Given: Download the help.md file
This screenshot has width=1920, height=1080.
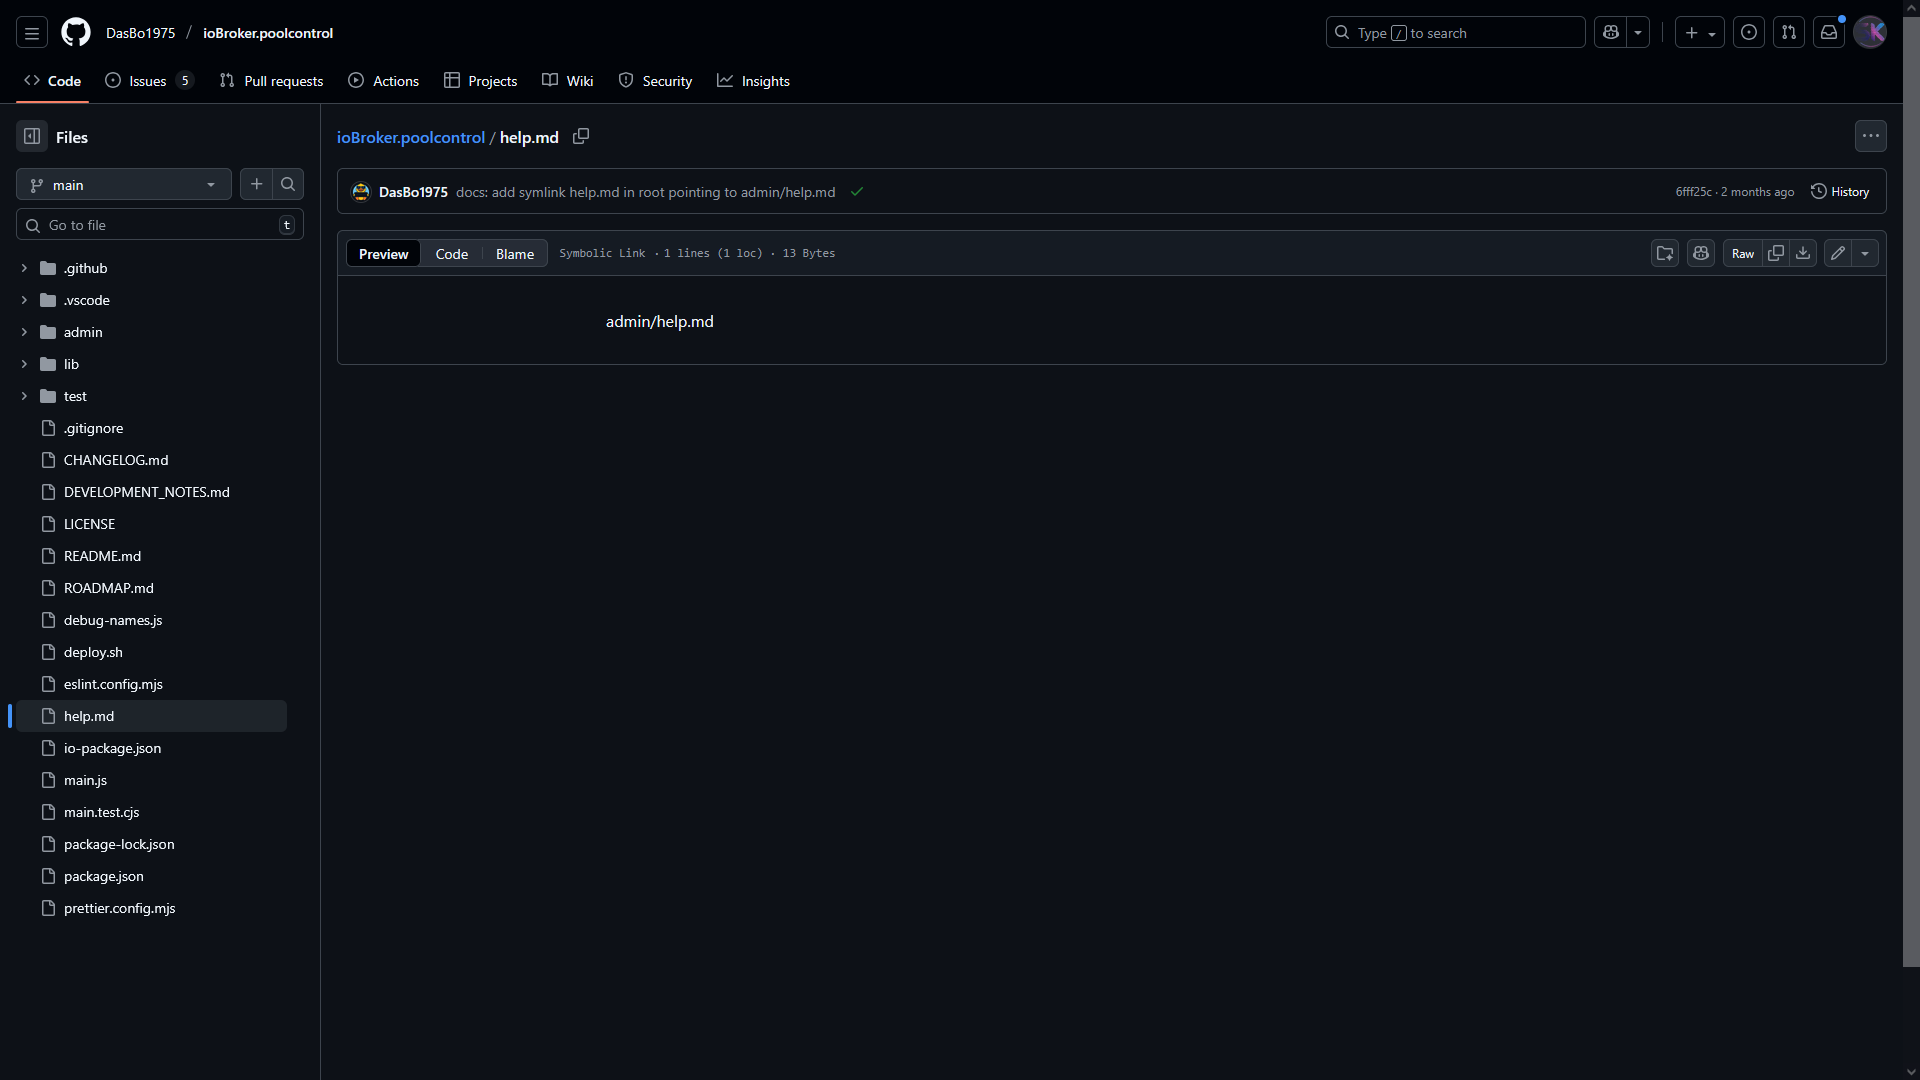Looking at the screenshot, I should pos(1803,253).
